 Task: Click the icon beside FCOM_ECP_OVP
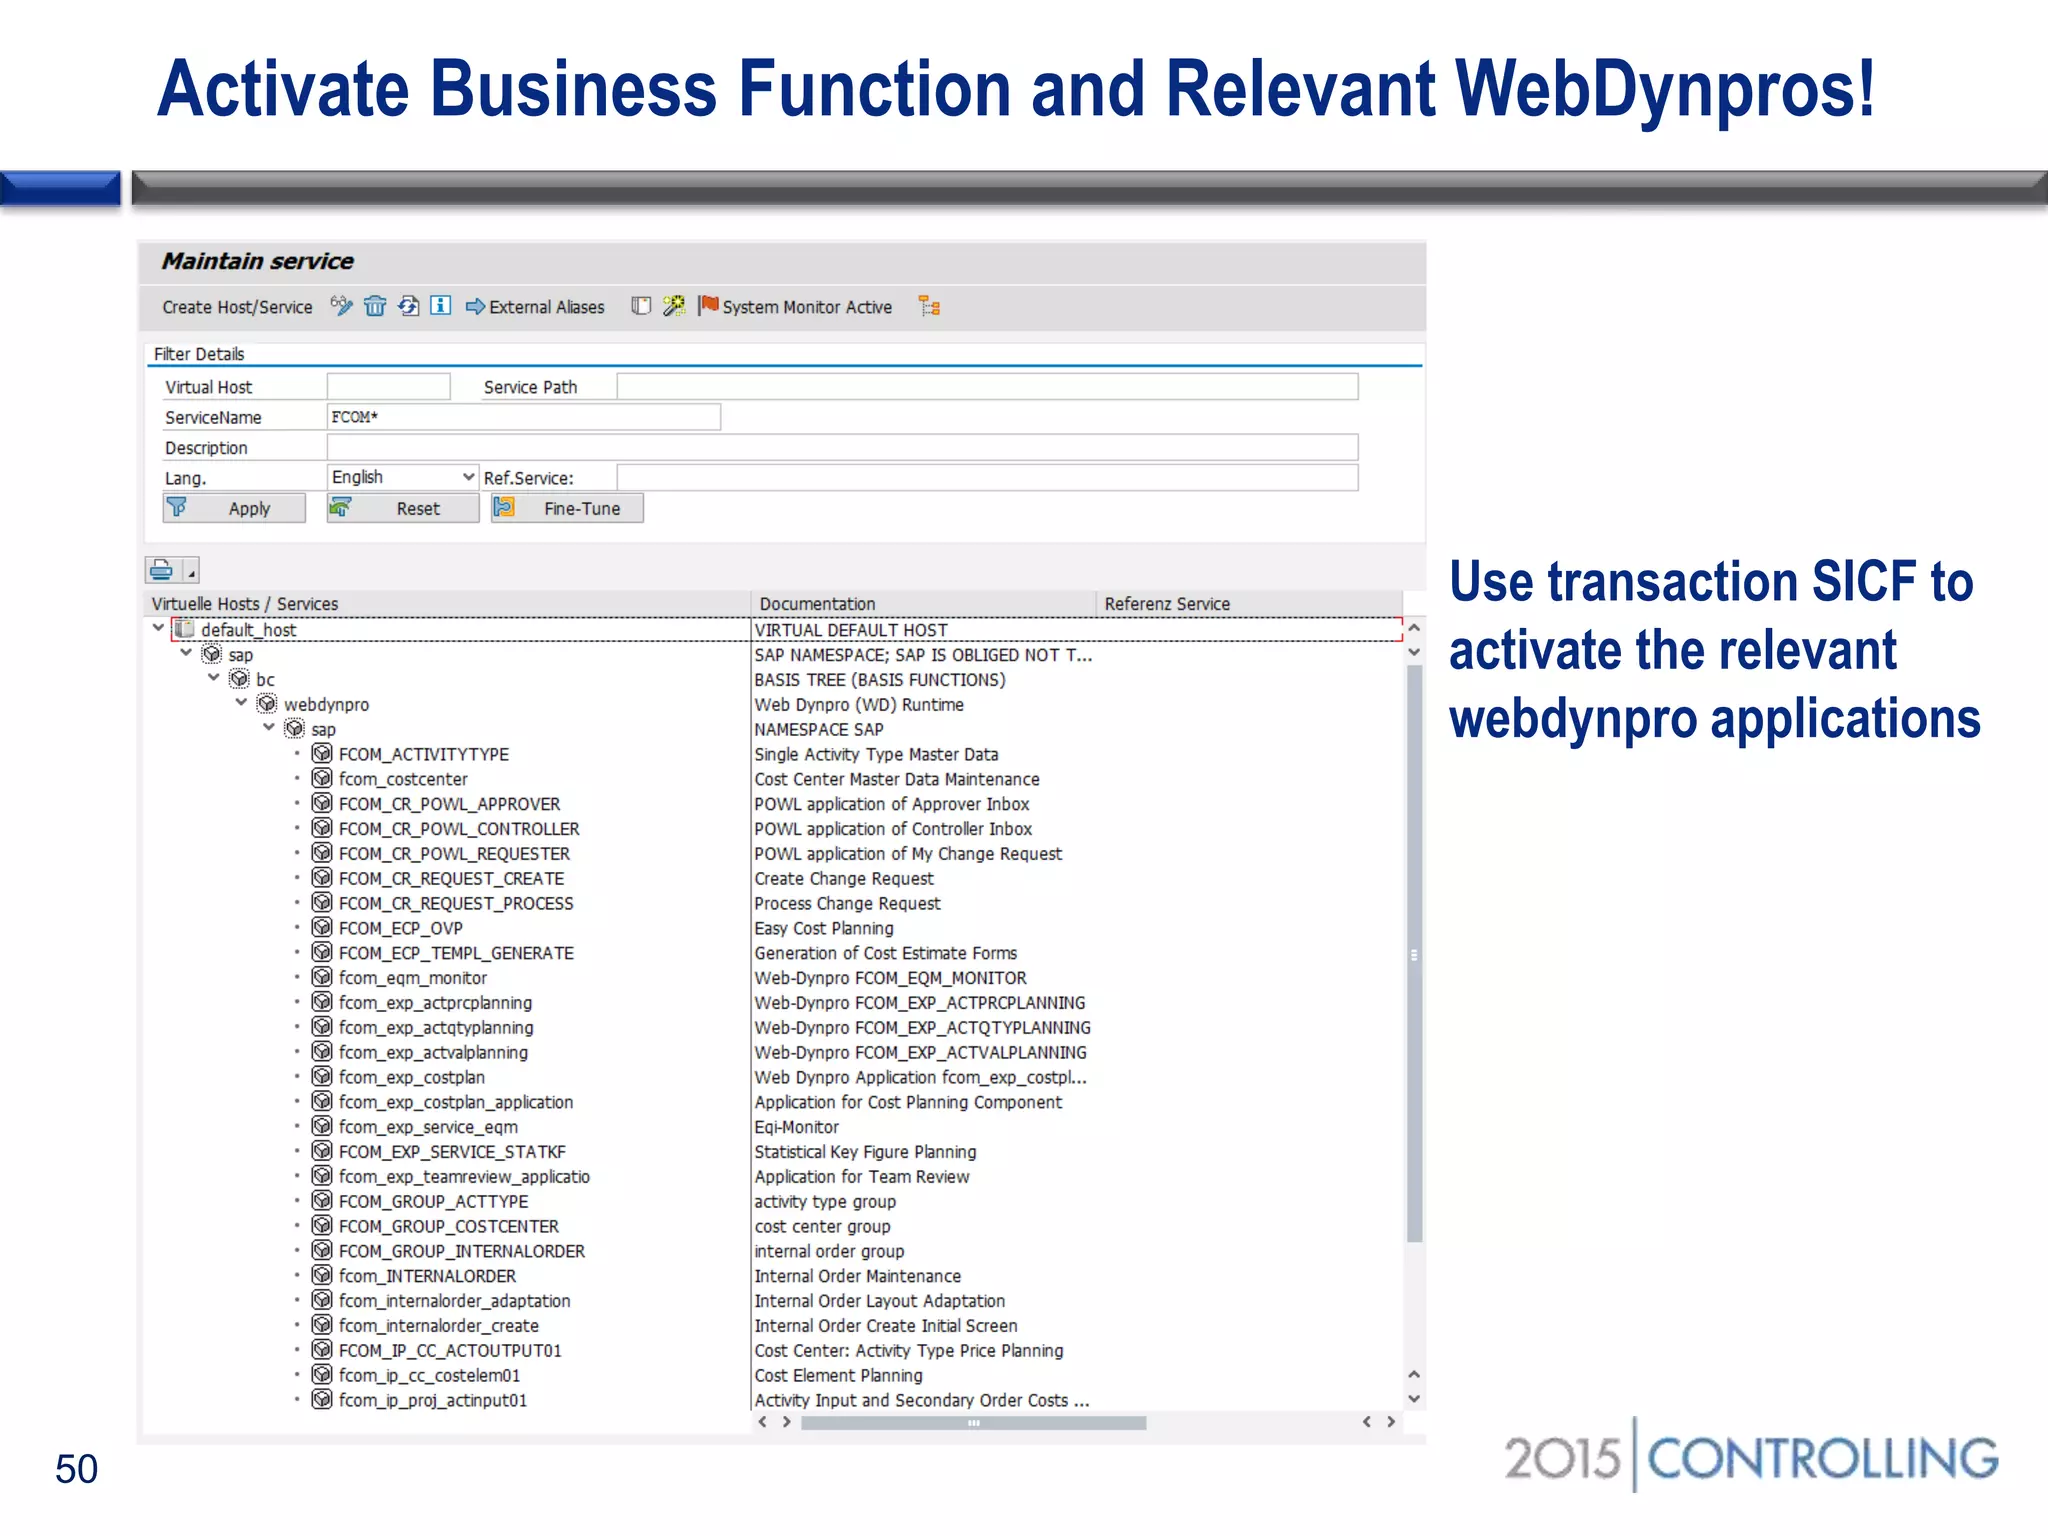point(322,927)
